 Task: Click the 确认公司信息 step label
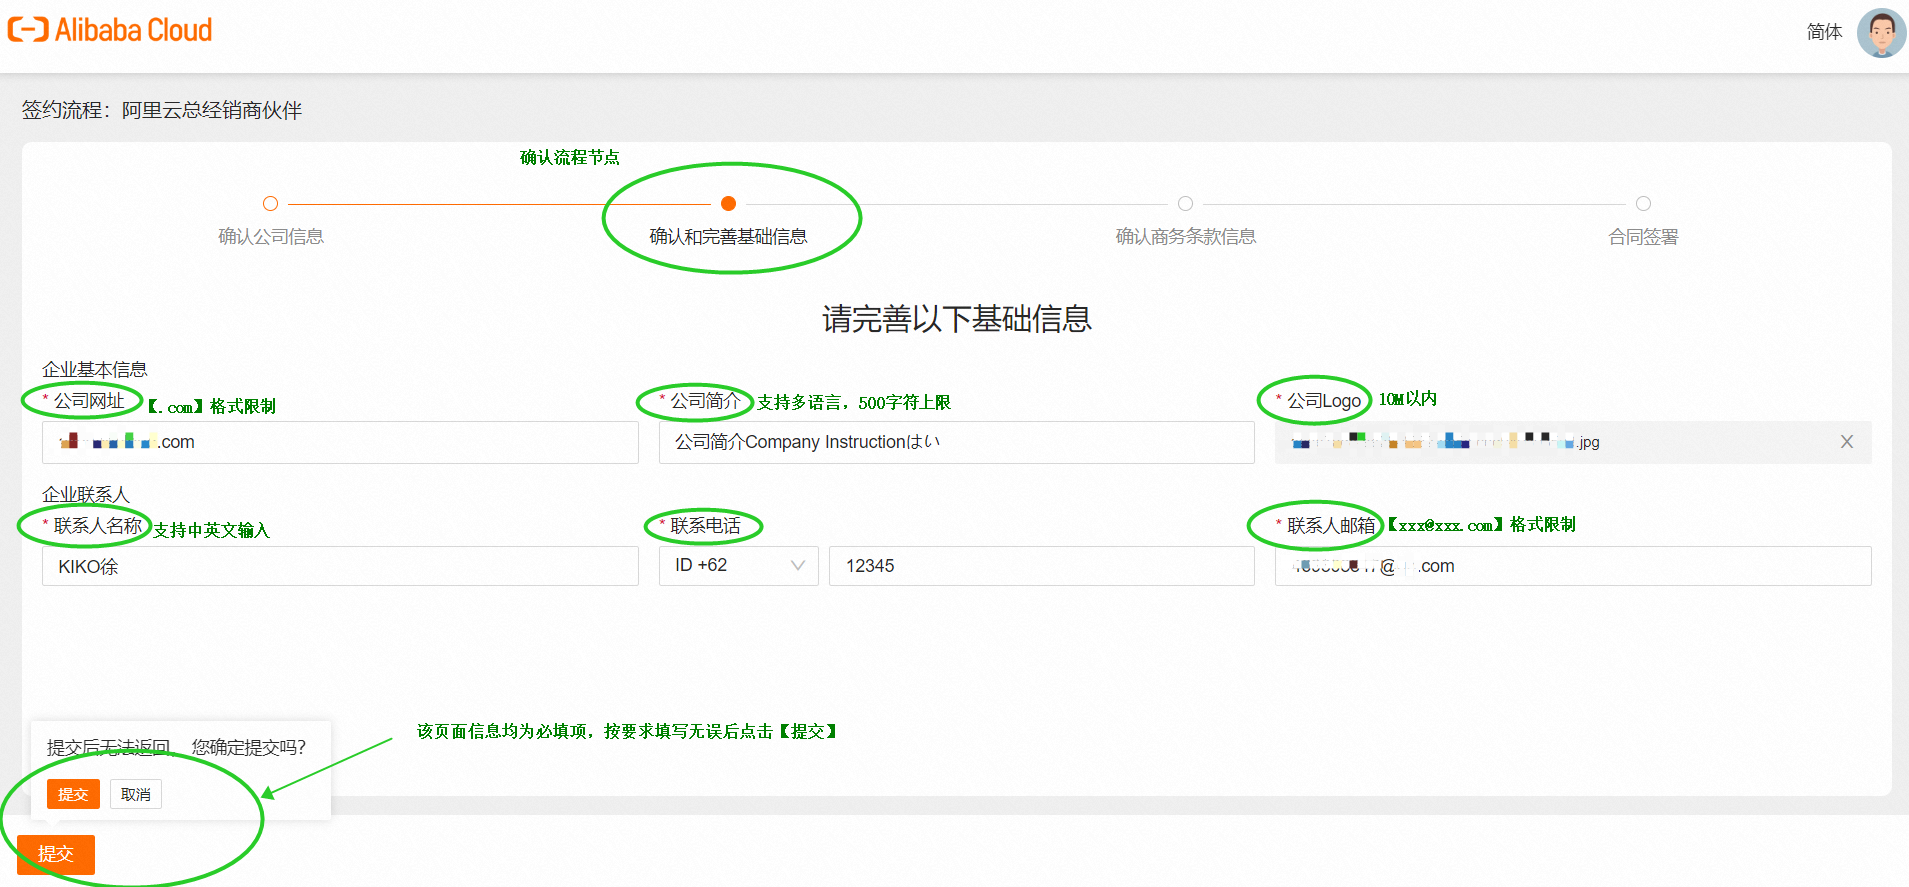click(271, 237)
